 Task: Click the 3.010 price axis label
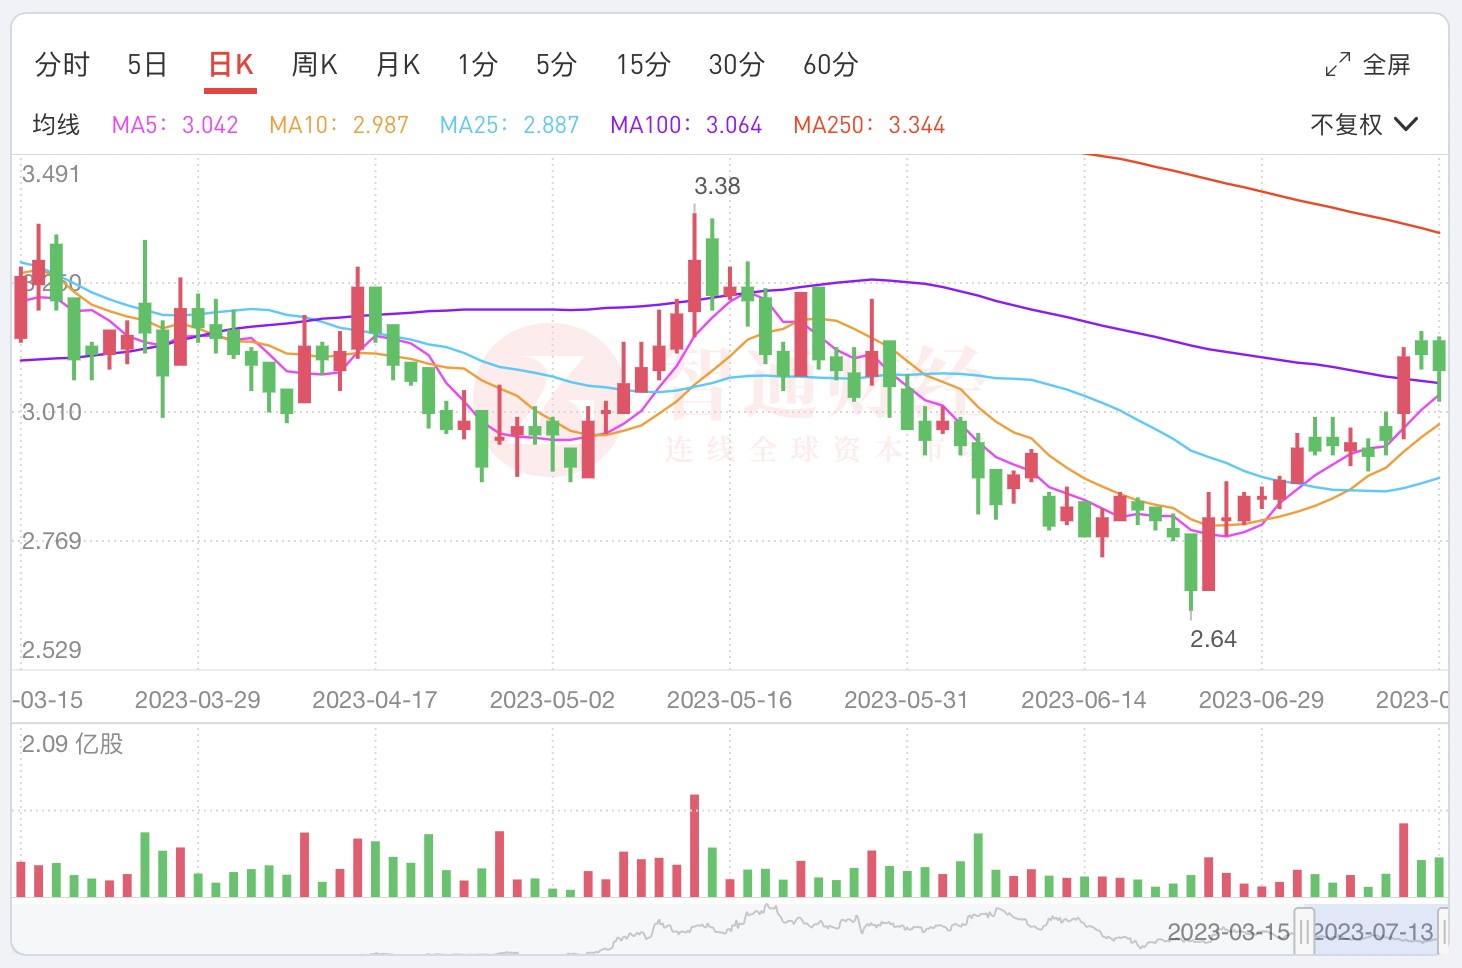point(52,412)
